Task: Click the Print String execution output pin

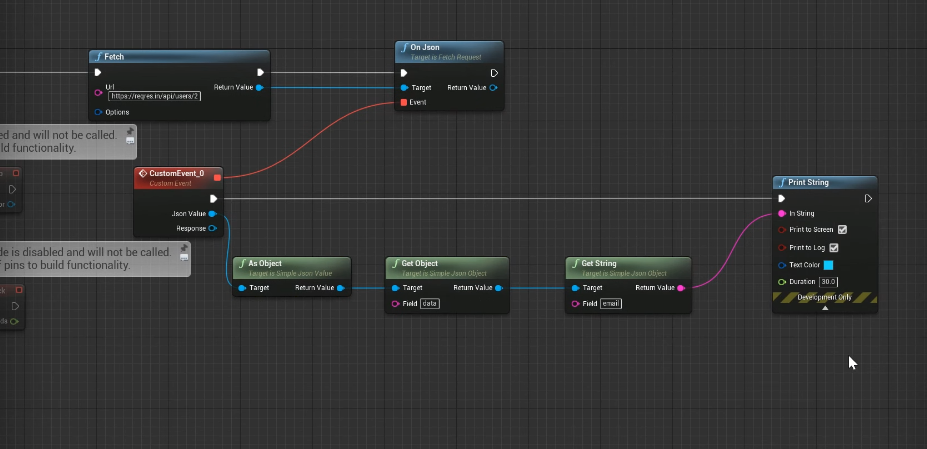Action: (868, 198)
